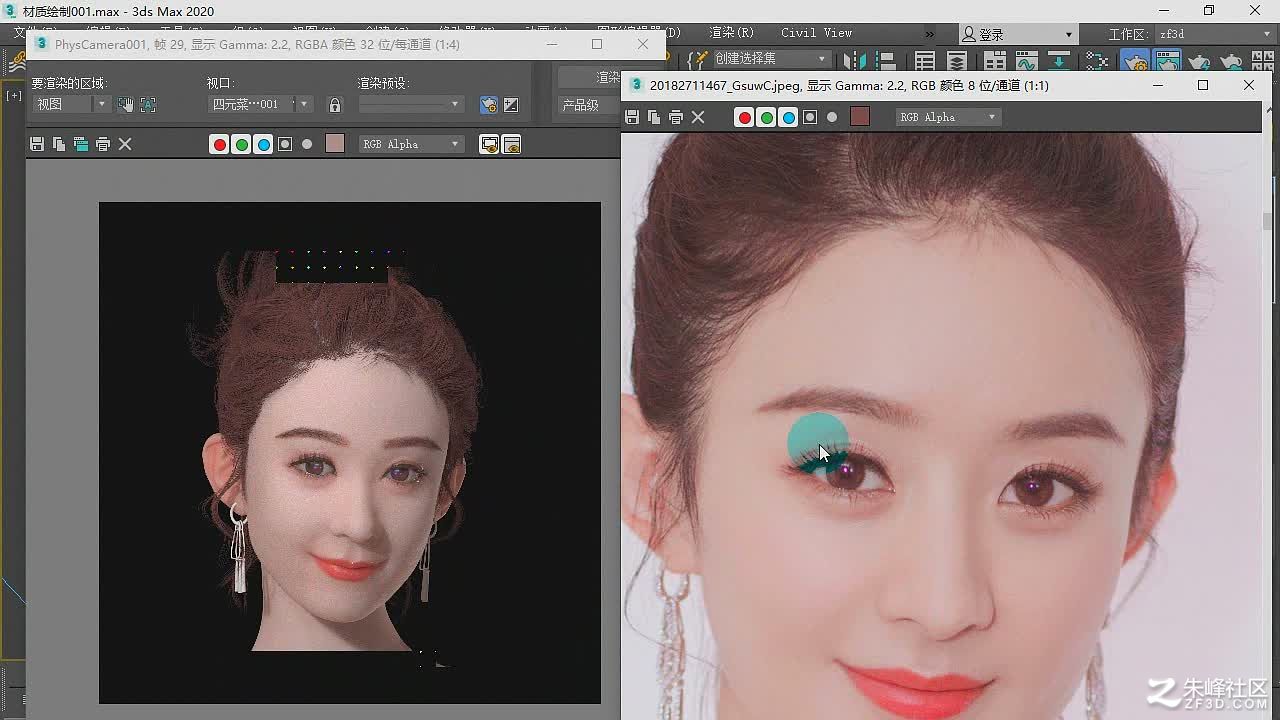This screenshot has width=1280, height=720.
Task: Copy image in PhysCamera001 render window
Action: tap(59, 144)
